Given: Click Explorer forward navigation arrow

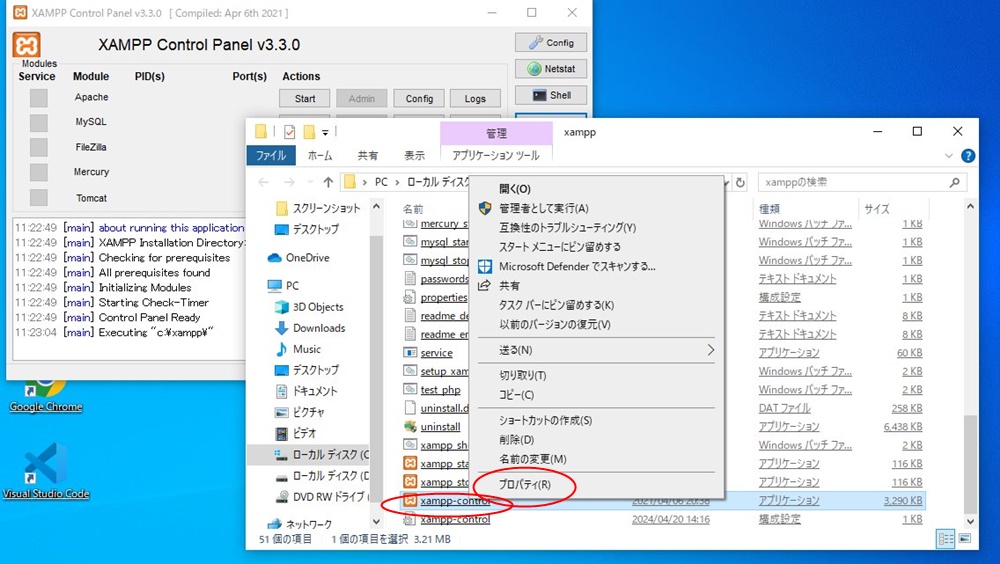Looking at the screenshot, I should click(x=289, y=182).
